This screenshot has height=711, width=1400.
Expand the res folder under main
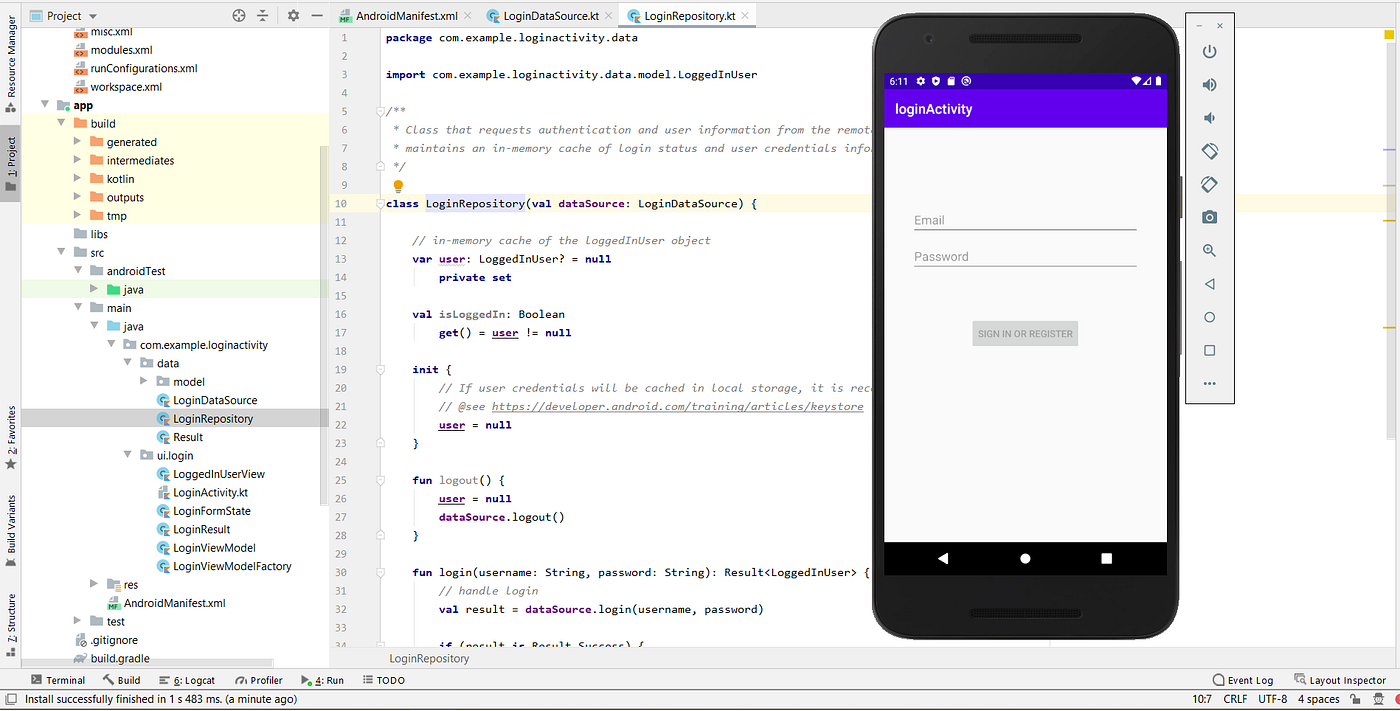(93, 584)
